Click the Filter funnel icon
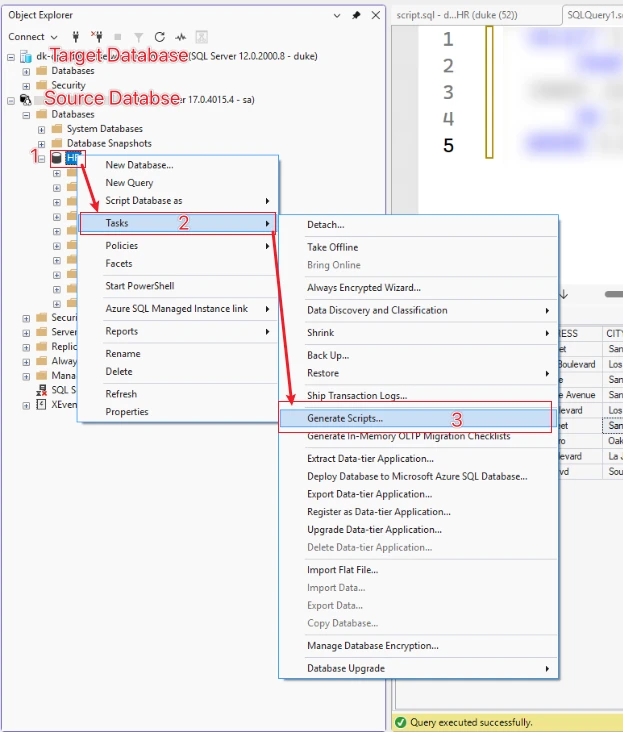 (139, 37)
